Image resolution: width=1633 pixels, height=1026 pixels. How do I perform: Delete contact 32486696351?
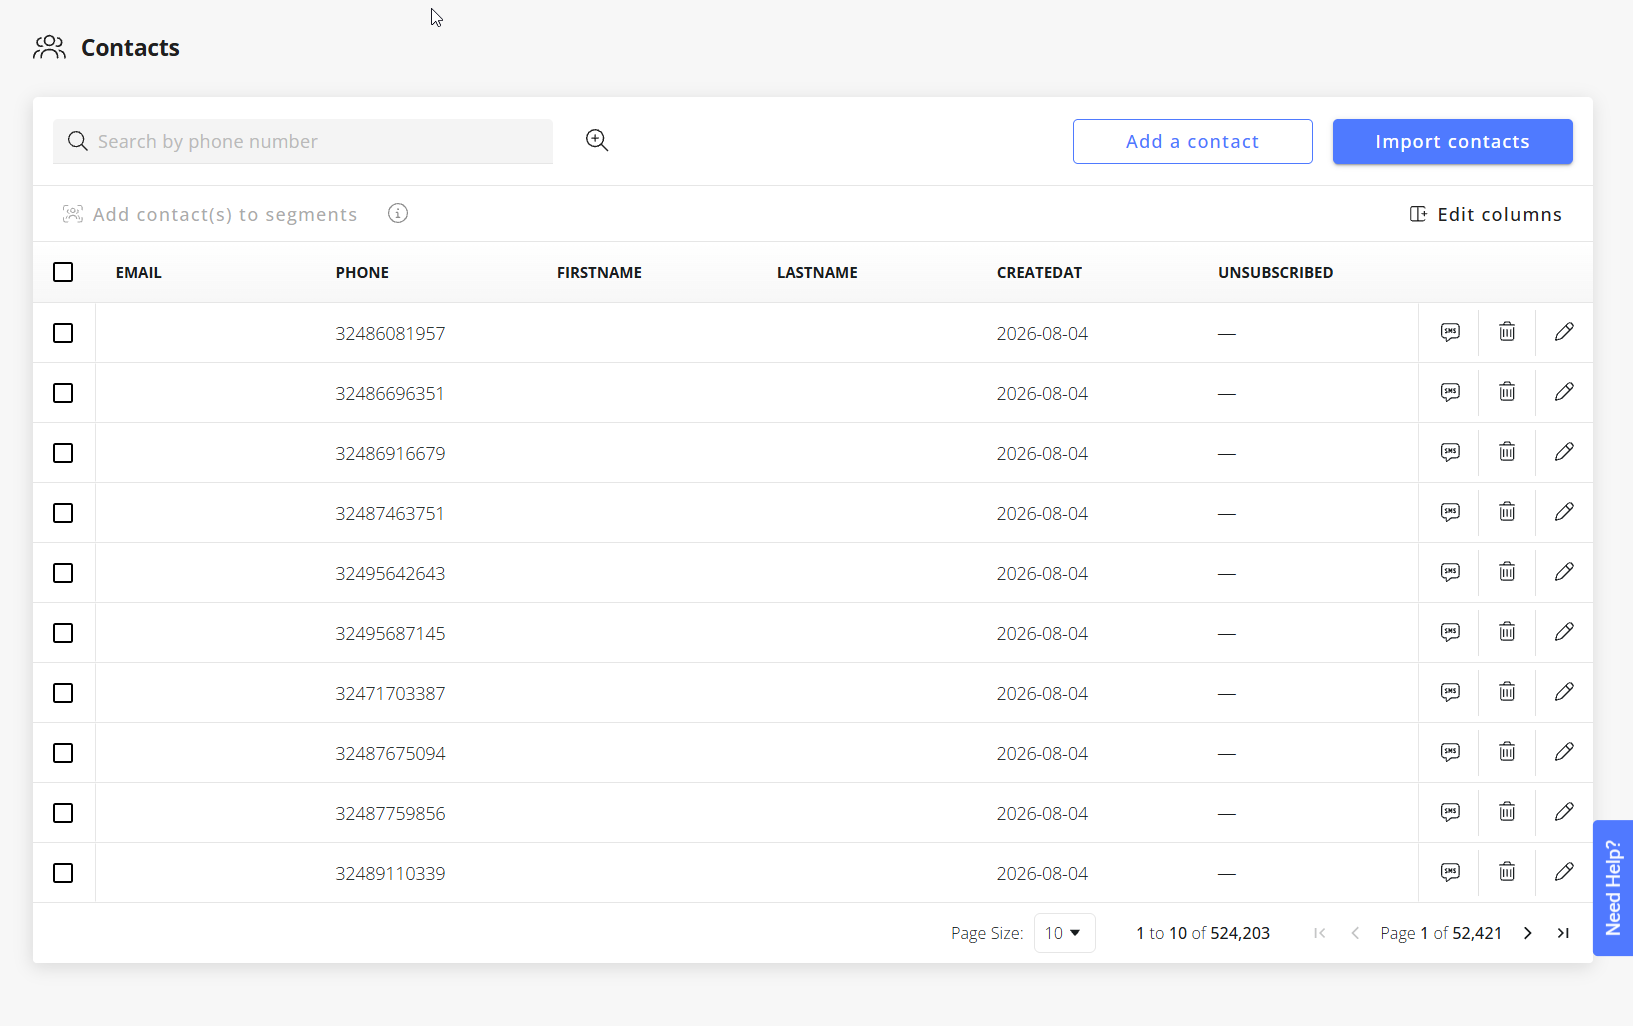click(1507, 392)
